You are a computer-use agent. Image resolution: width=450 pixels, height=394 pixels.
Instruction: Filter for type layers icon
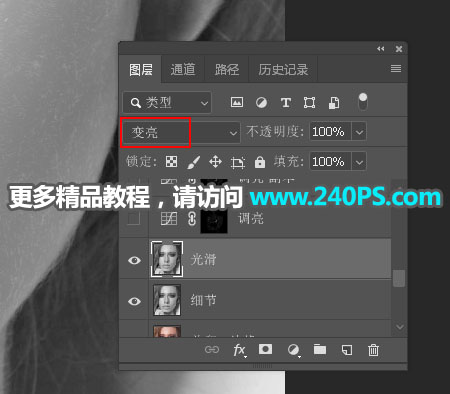click(x=286, y=103)
